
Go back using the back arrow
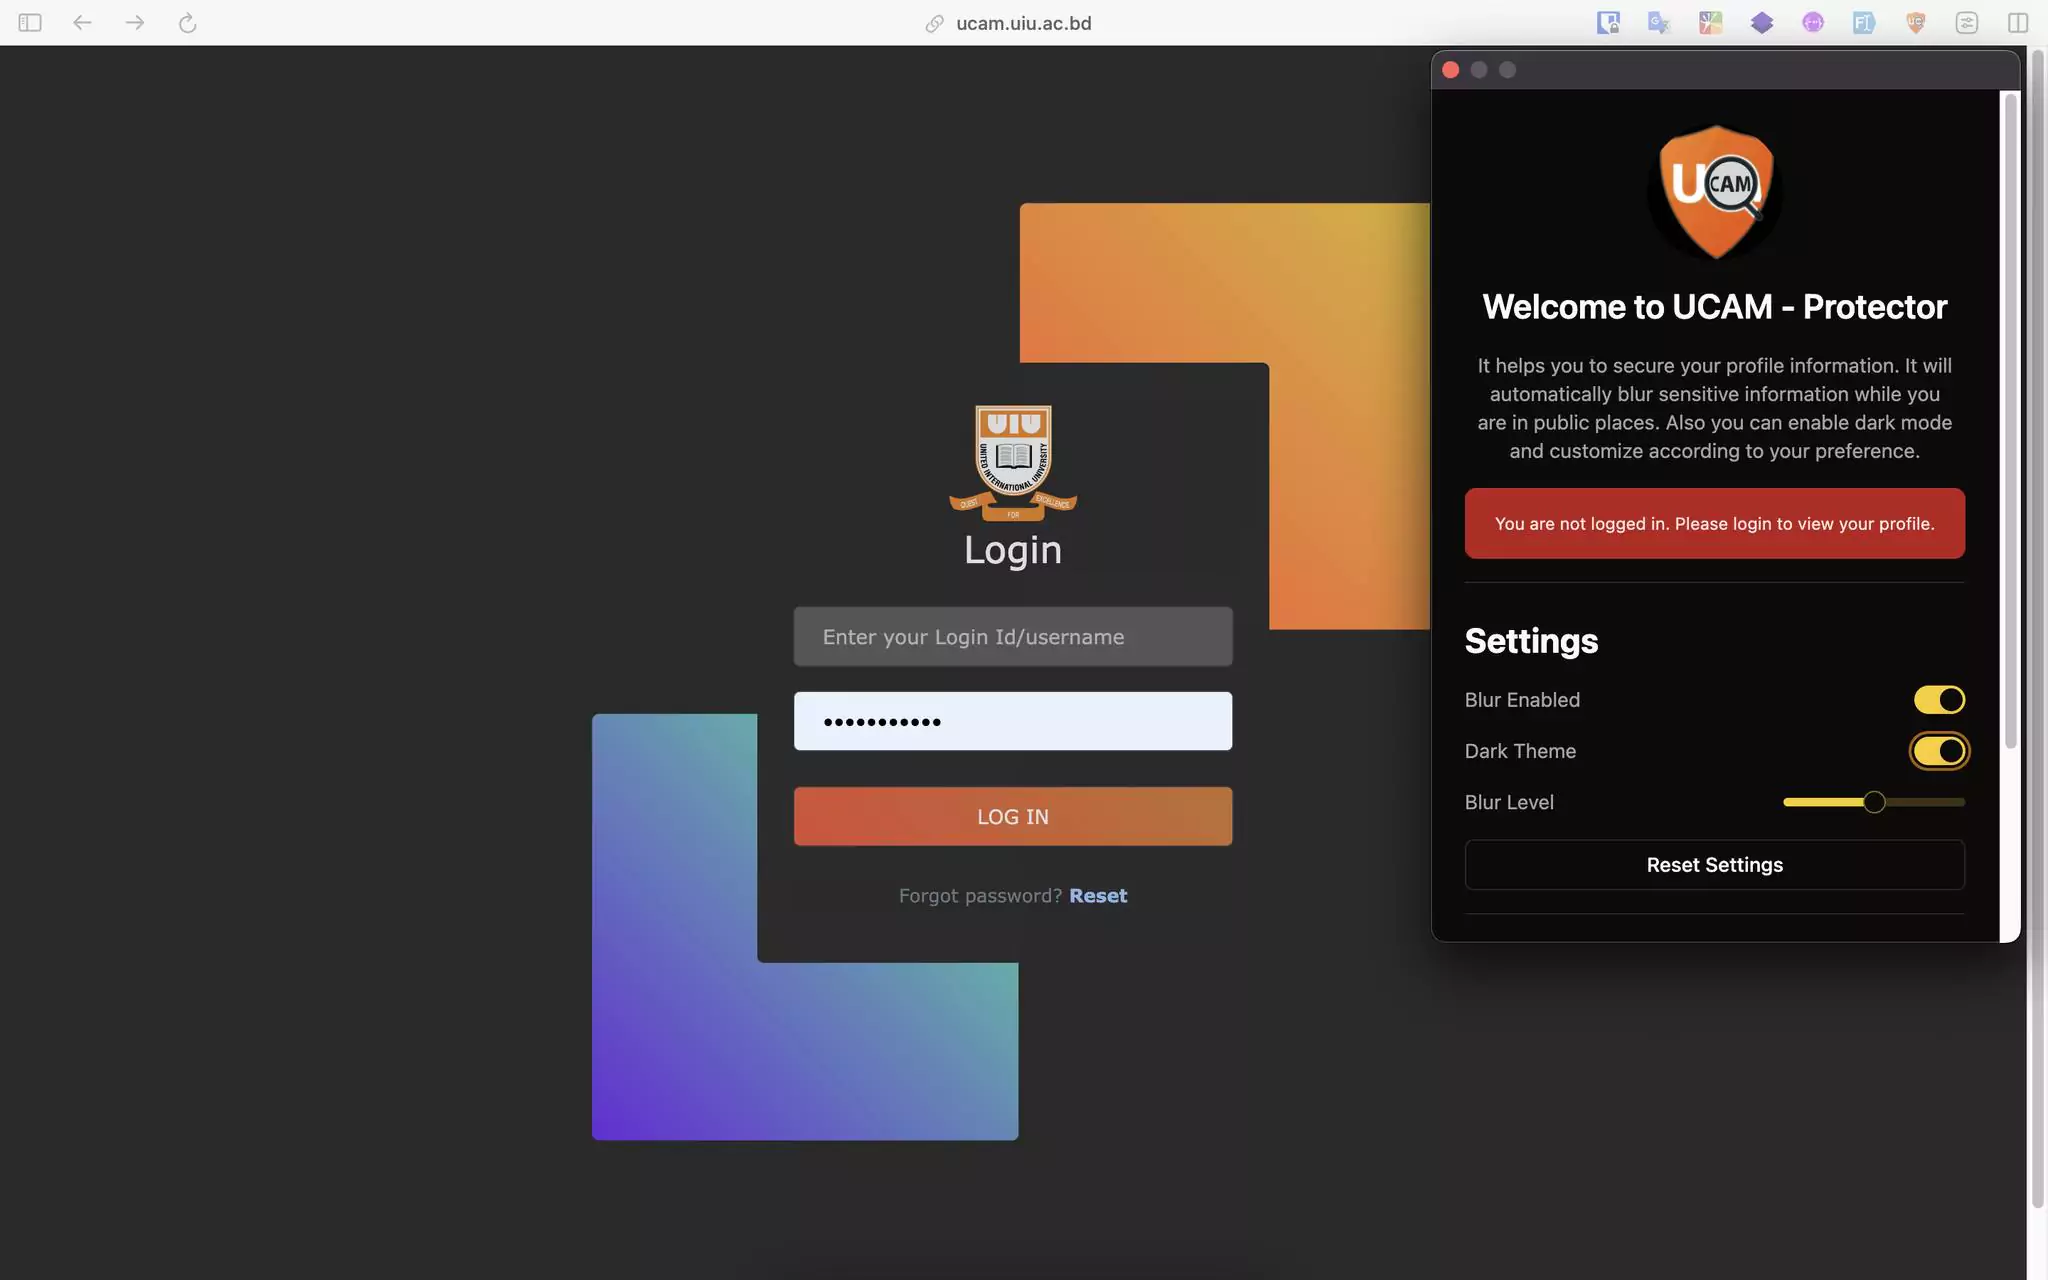[x=82, y=22]
